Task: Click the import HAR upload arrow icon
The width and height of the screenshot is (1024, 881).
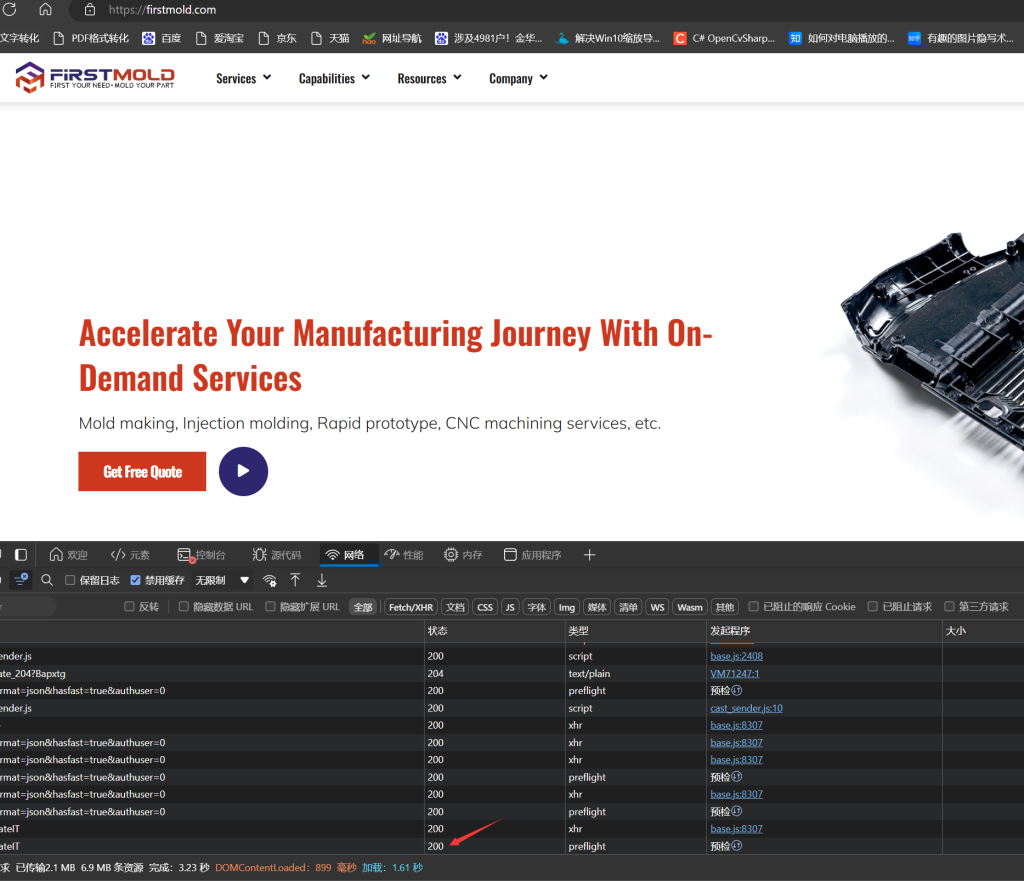Action: [295, 580]
